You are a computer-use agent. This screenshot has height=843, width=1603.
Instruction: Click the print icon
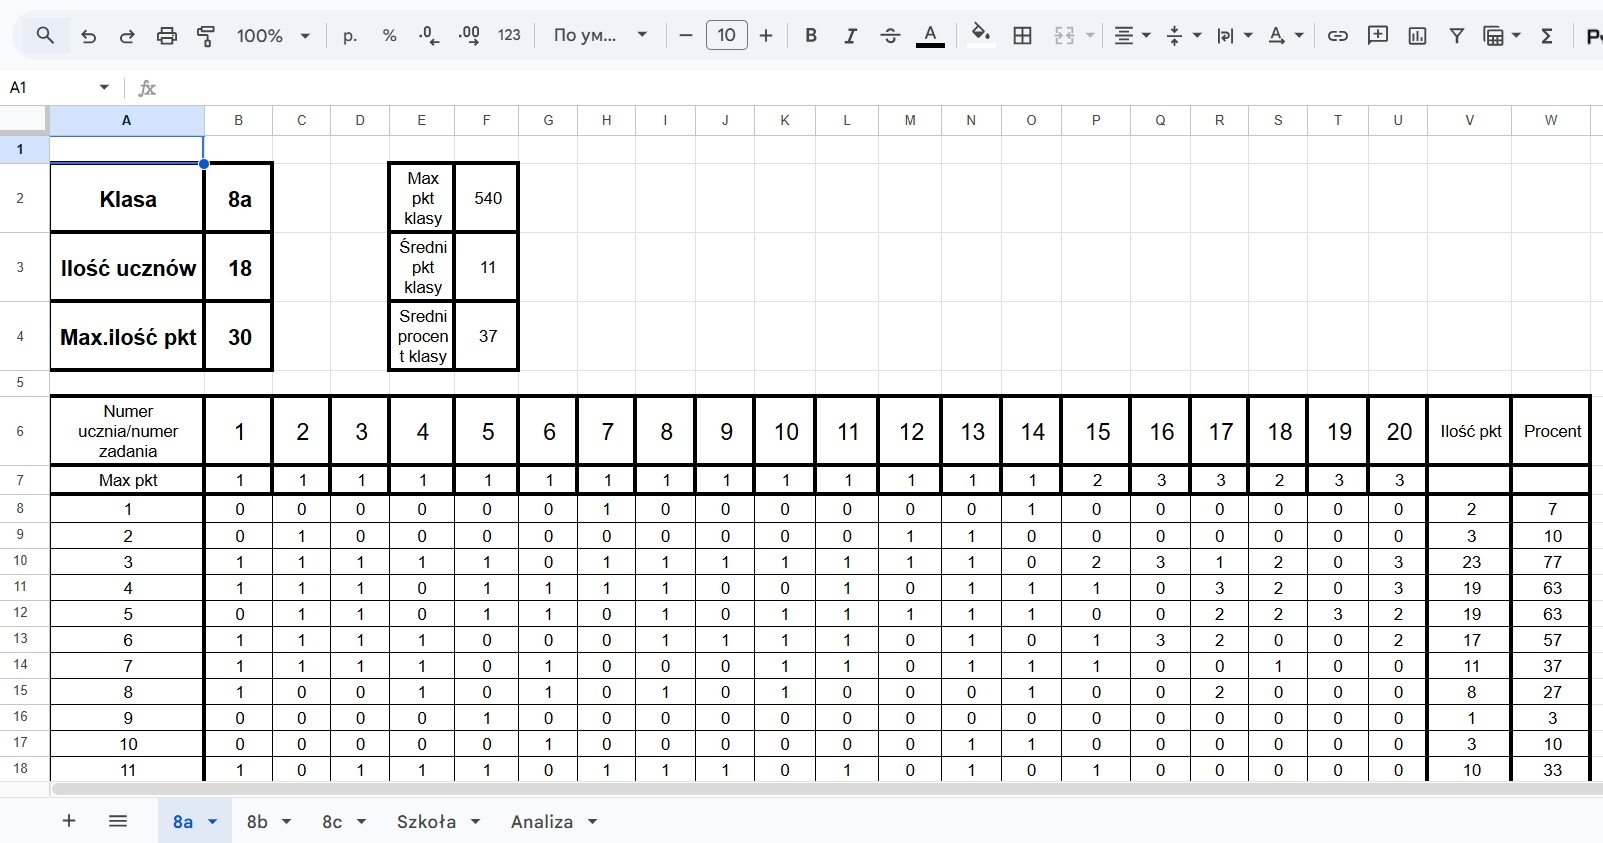(x=166, y=36)
